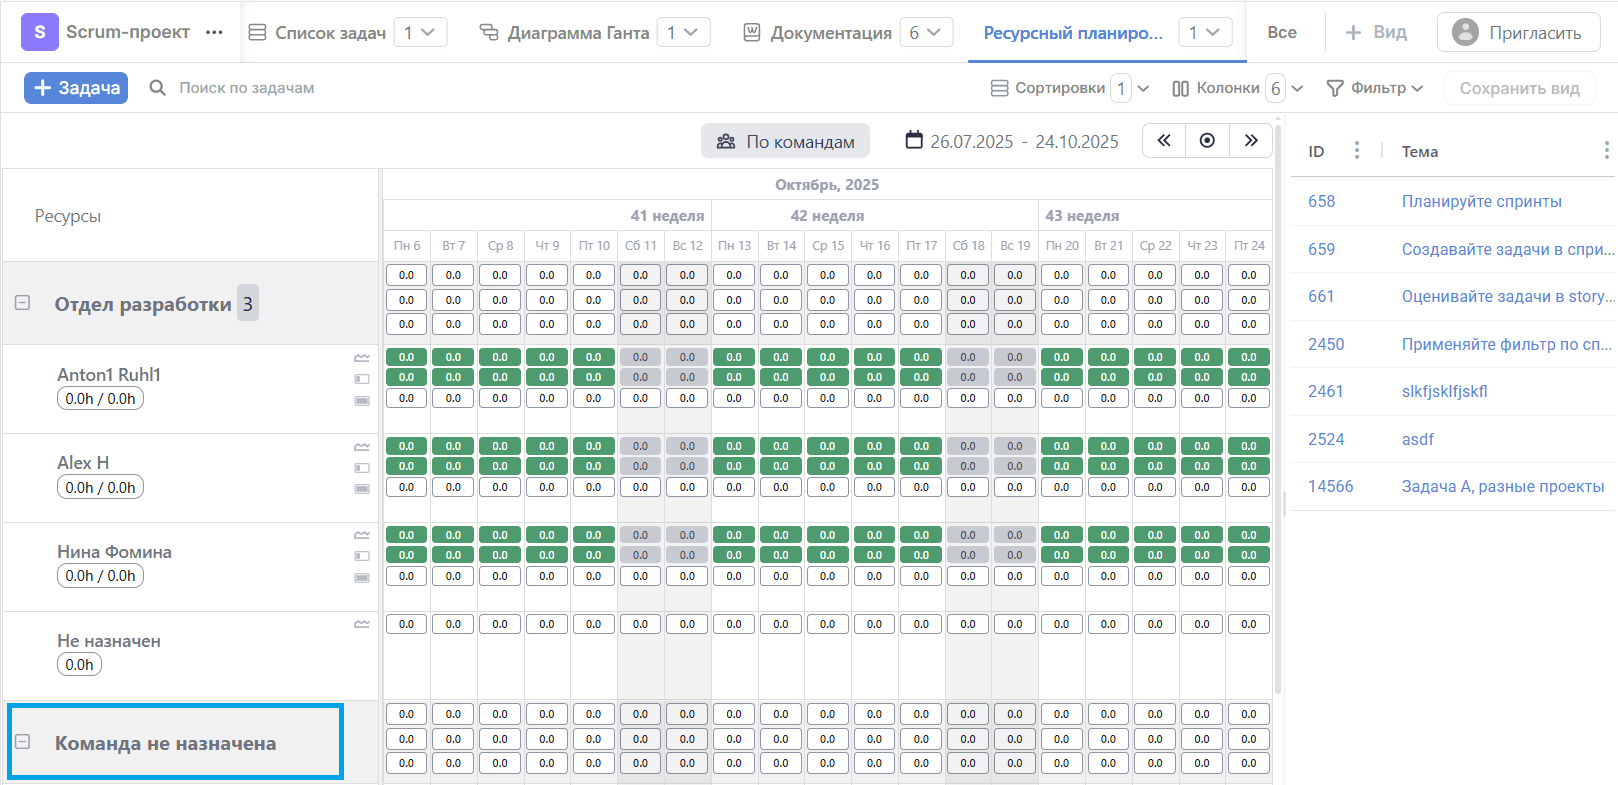The image size is (1618, 785).
Task: Toggle the По командам grouping button
Action: tap(785, 141)
